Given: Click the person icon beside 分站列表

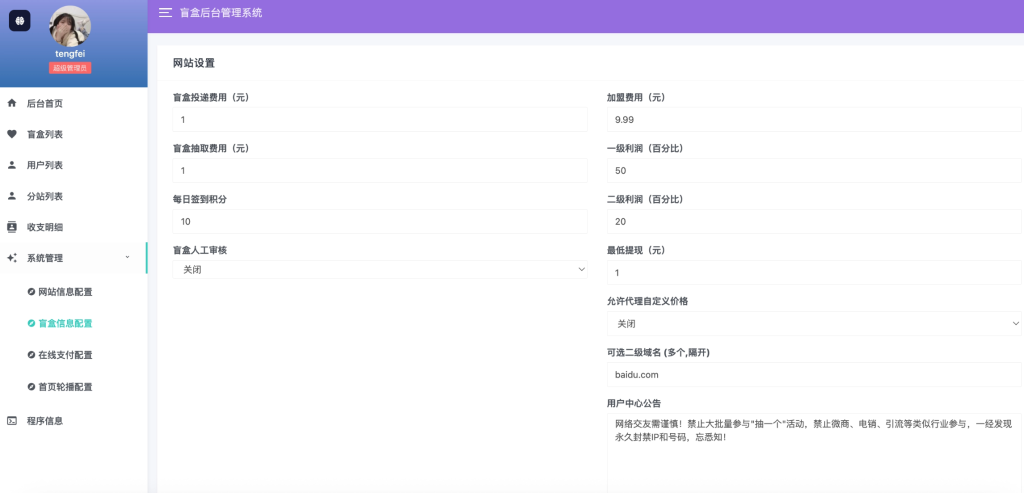Looking at the screenshot, I should [x=12, y=196].
